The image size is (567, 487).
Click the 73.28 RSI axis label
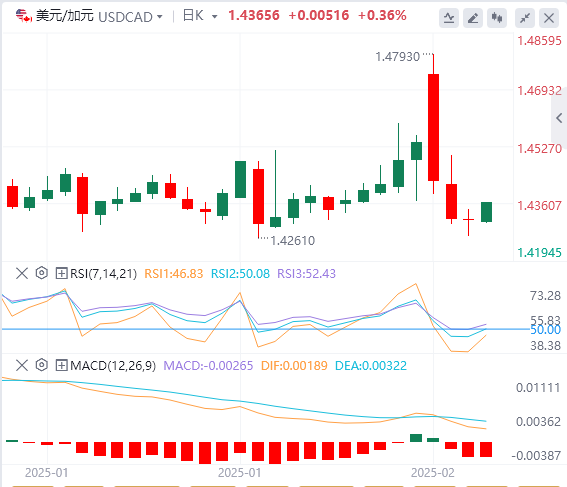545,296
